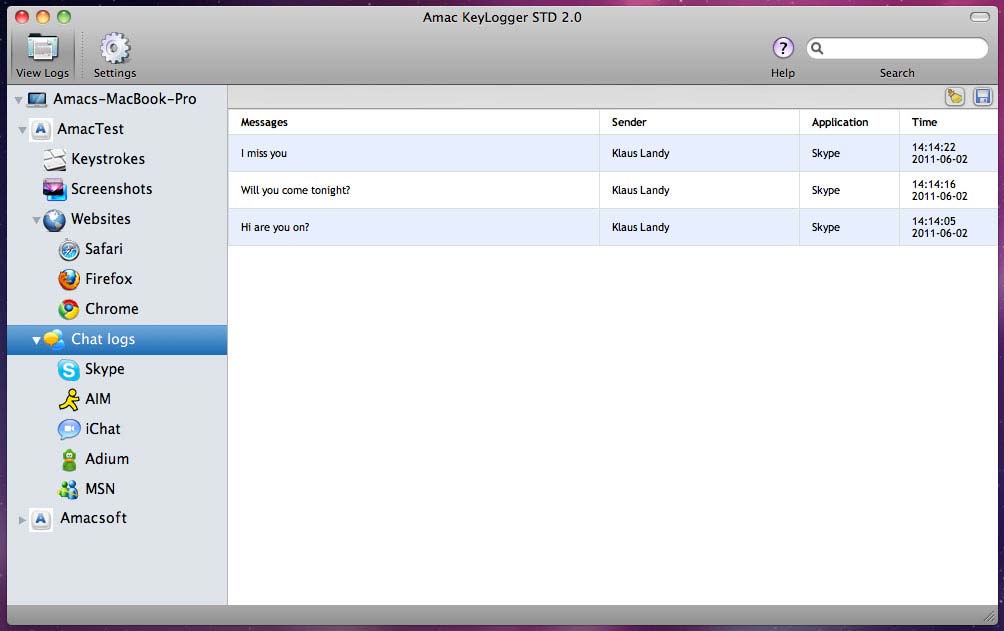Collapse the Amacs-MacBook-Pro tree node
The image size is (1004, 631).
click(19, 100)
